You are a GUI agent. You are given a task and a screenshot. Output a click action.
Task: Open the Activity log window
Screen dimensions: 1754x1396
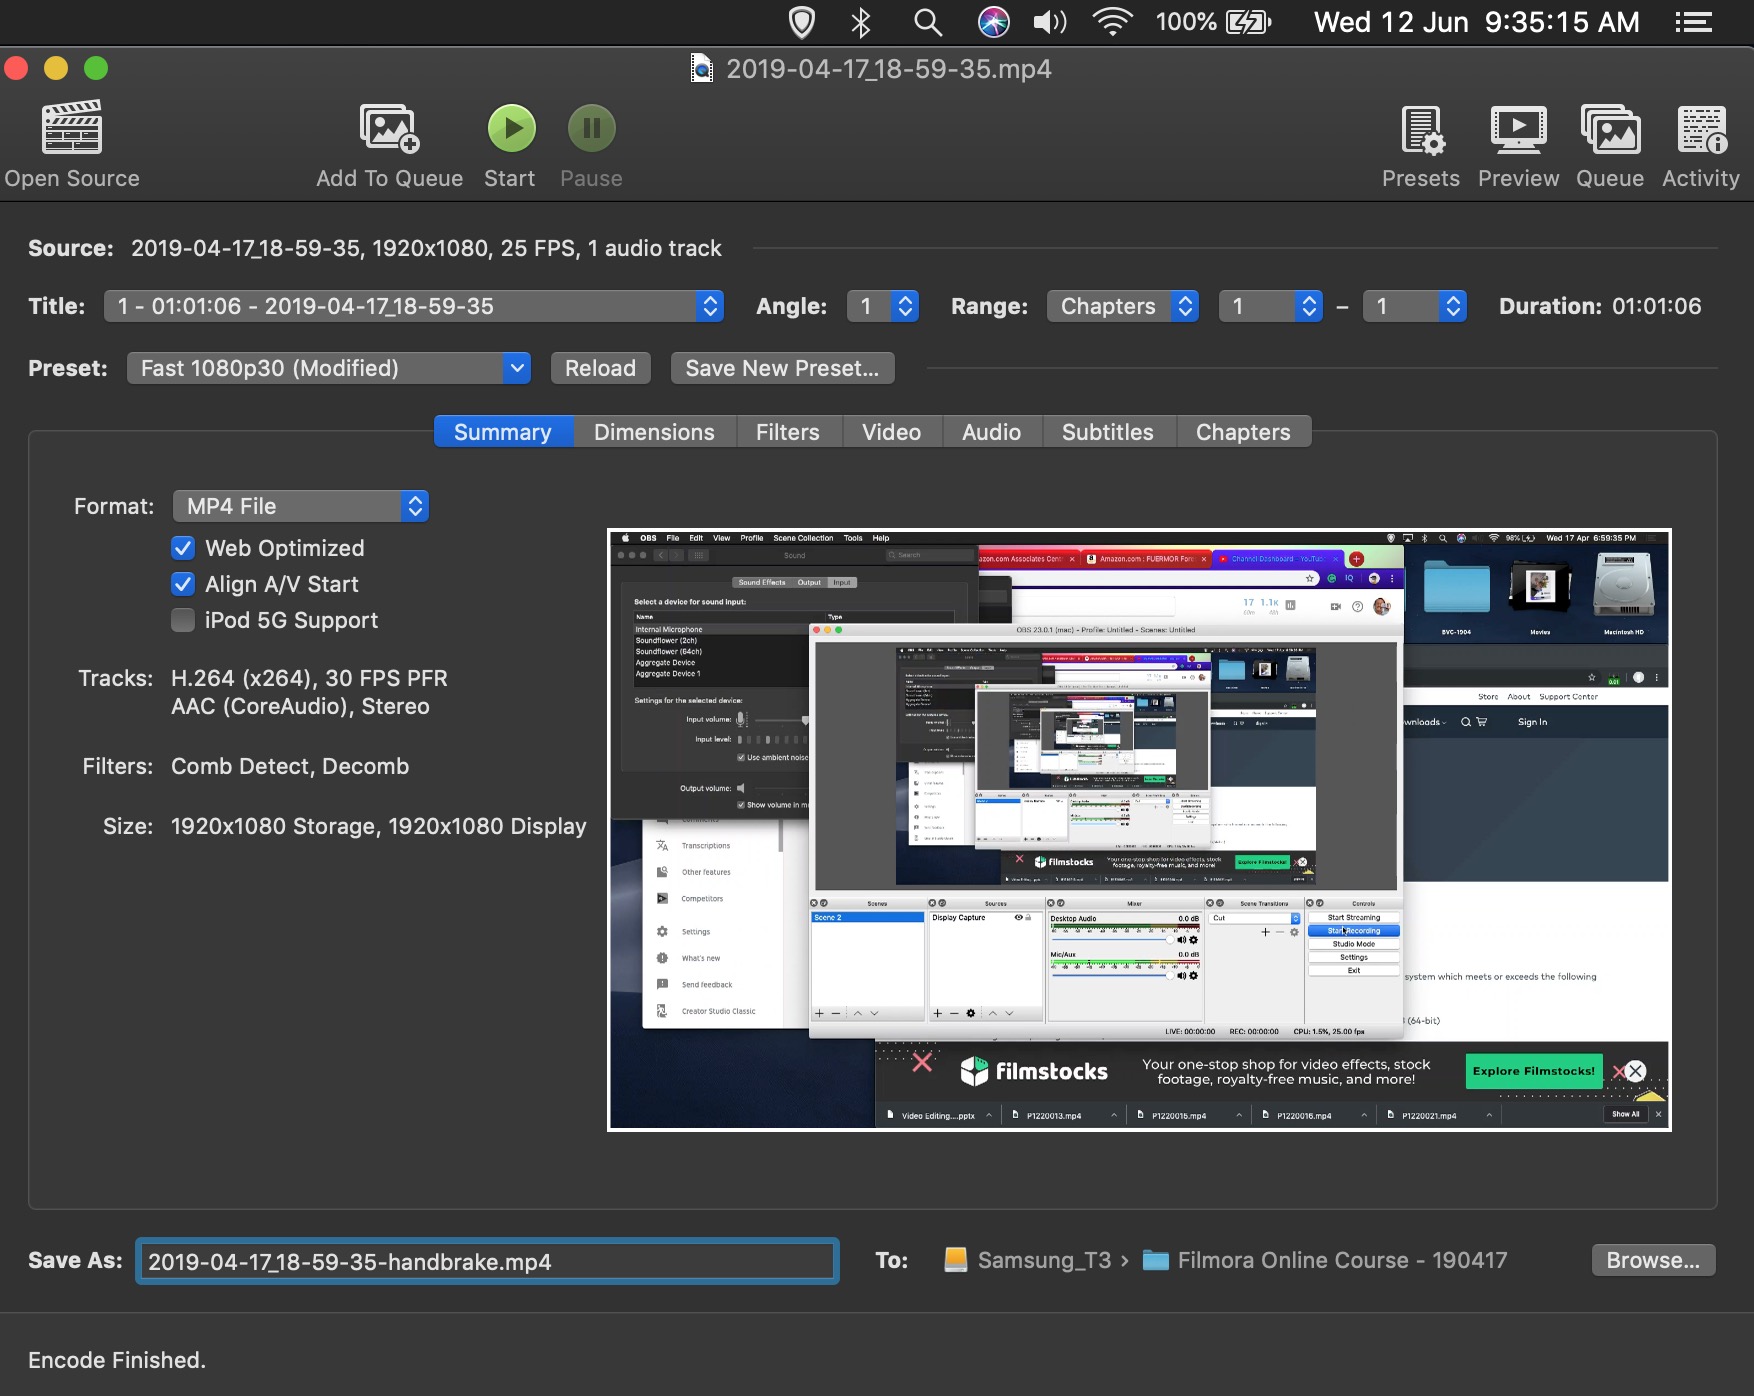pyautogui.click(x=1702, y=130)
